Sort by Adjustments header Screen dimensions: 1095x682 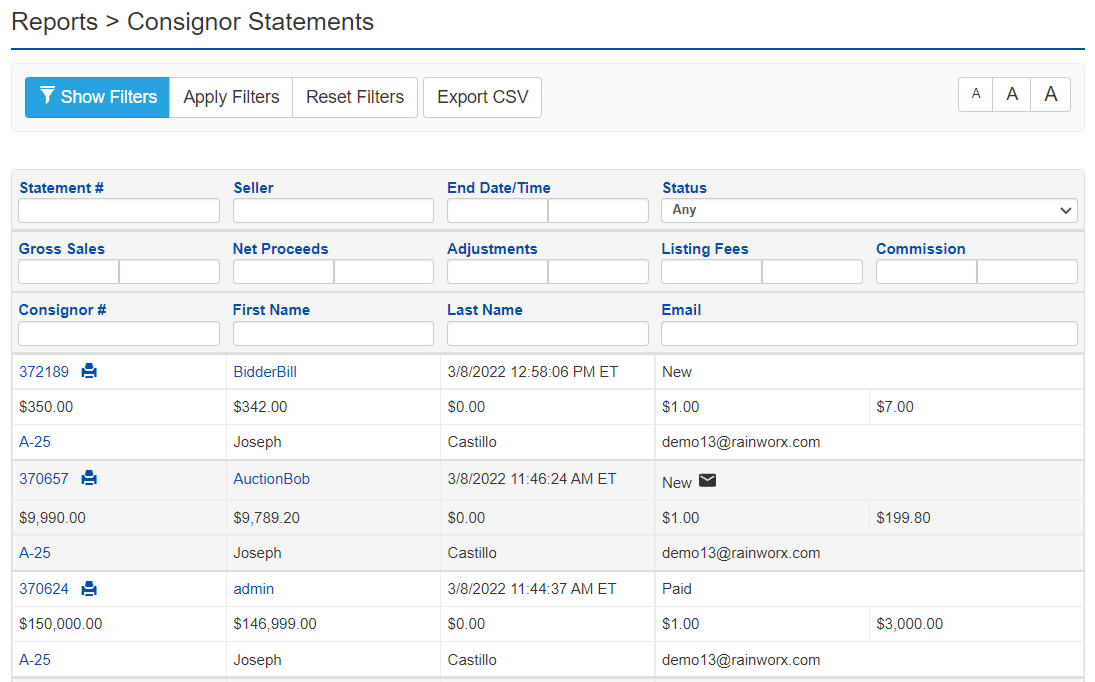pos(492,249)
